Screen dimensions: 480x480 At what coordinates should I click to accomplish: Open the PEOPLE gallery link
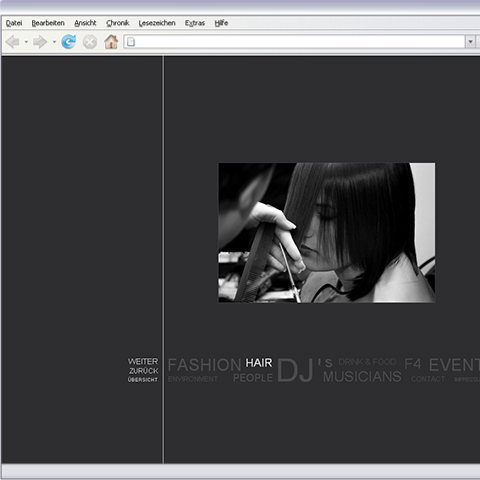coord(253,378)
